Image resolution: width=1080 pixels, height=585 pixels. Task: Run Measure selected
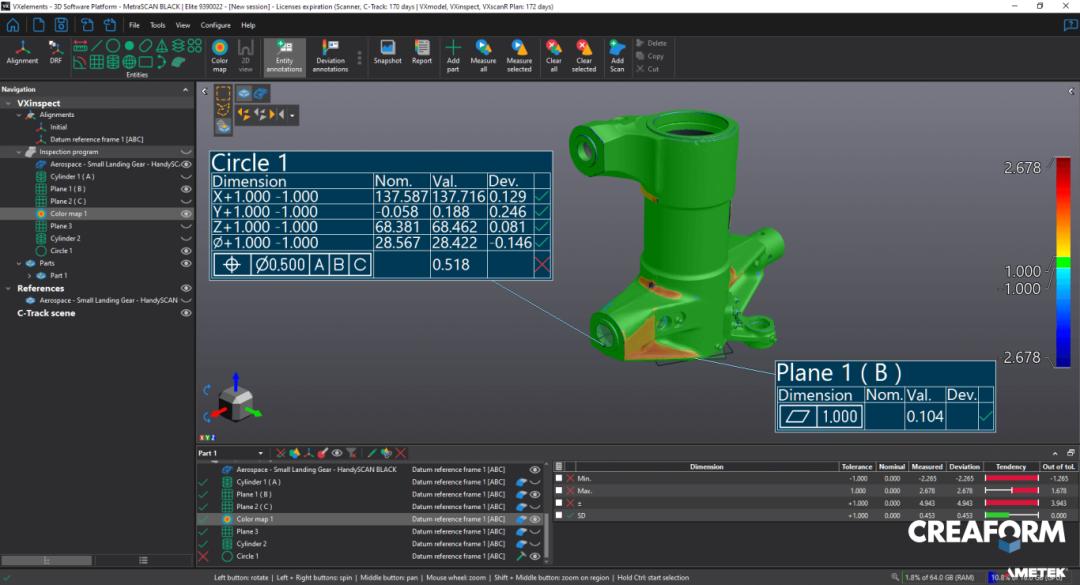tap(519, 56)
